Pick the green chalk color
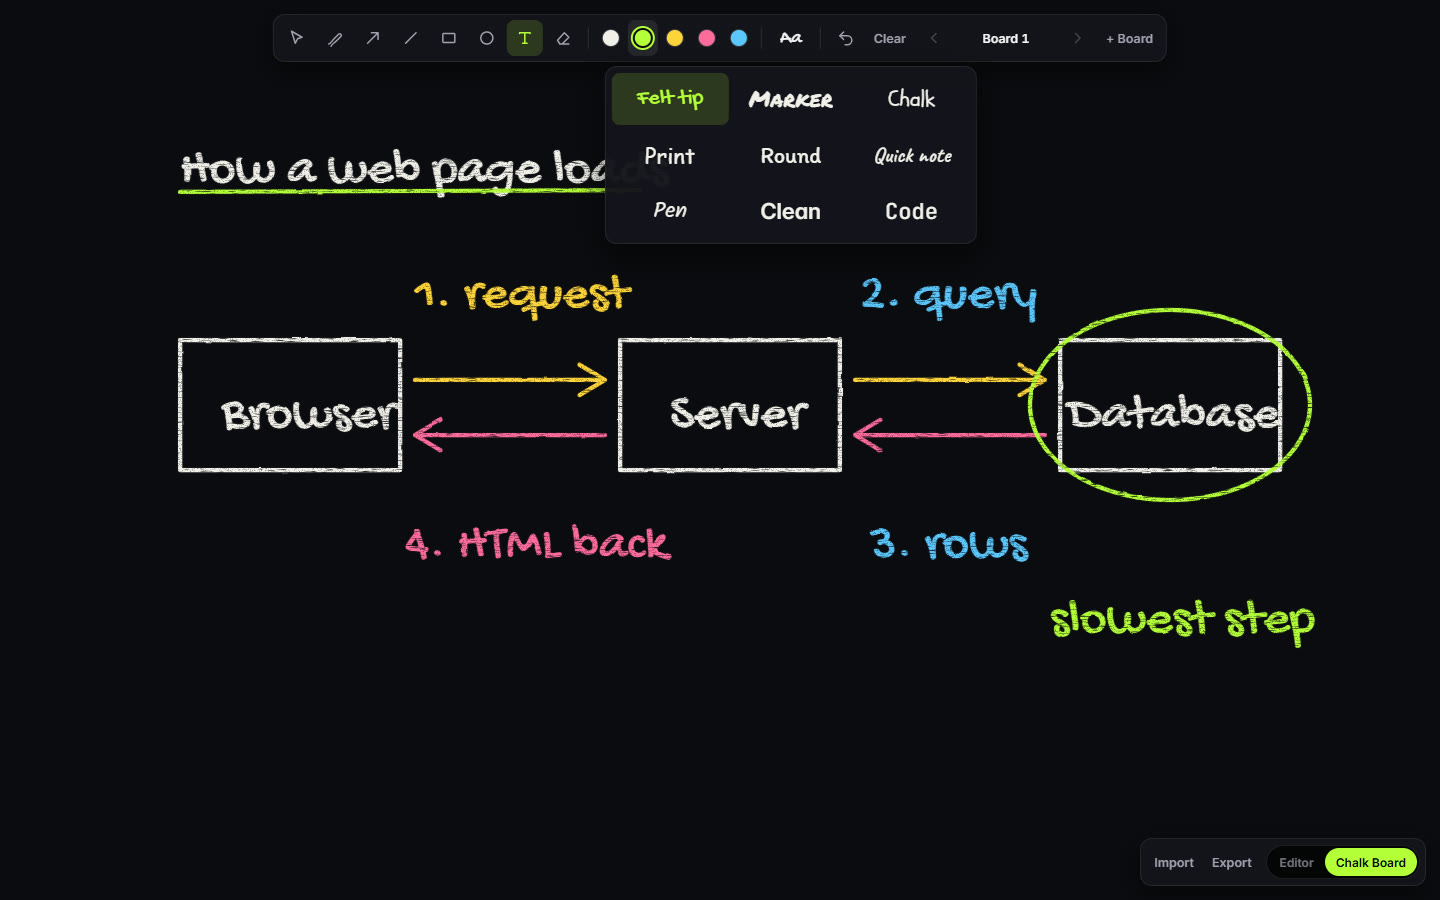 click(643, 38)
